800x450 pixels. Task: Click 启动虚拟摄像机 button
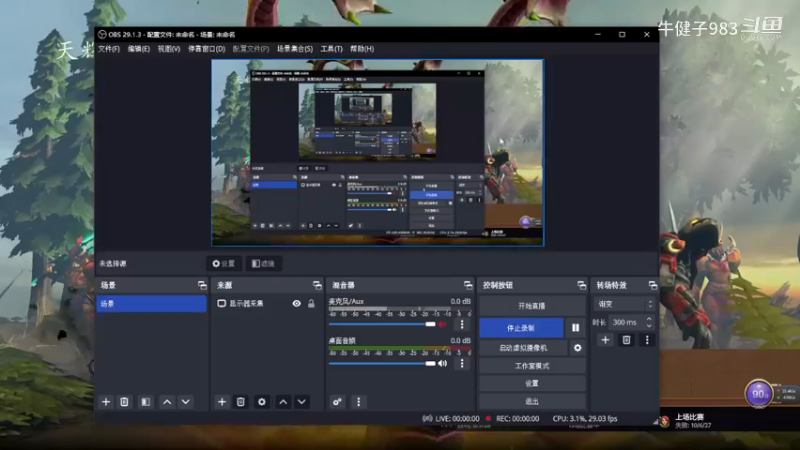(523, 348)
